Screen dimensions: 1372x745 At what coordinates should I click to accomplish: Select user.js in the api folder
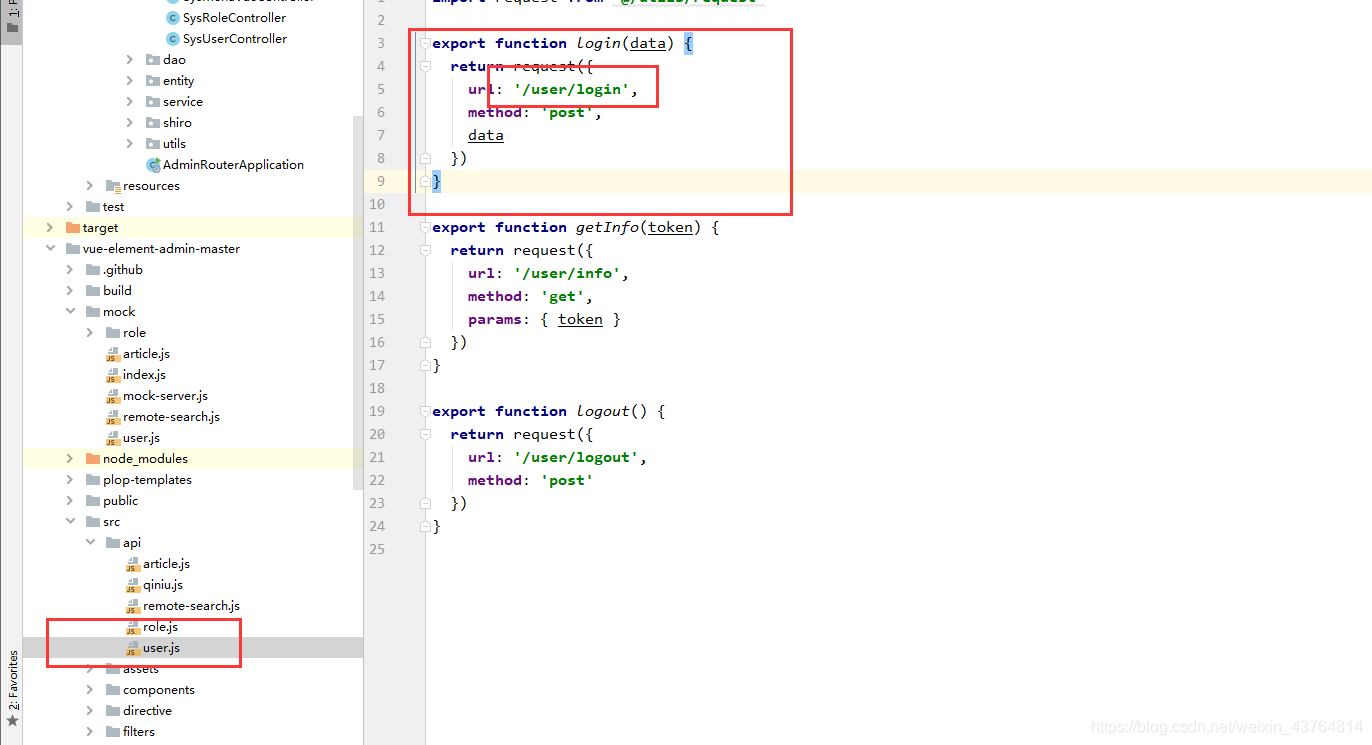[161, 648]
